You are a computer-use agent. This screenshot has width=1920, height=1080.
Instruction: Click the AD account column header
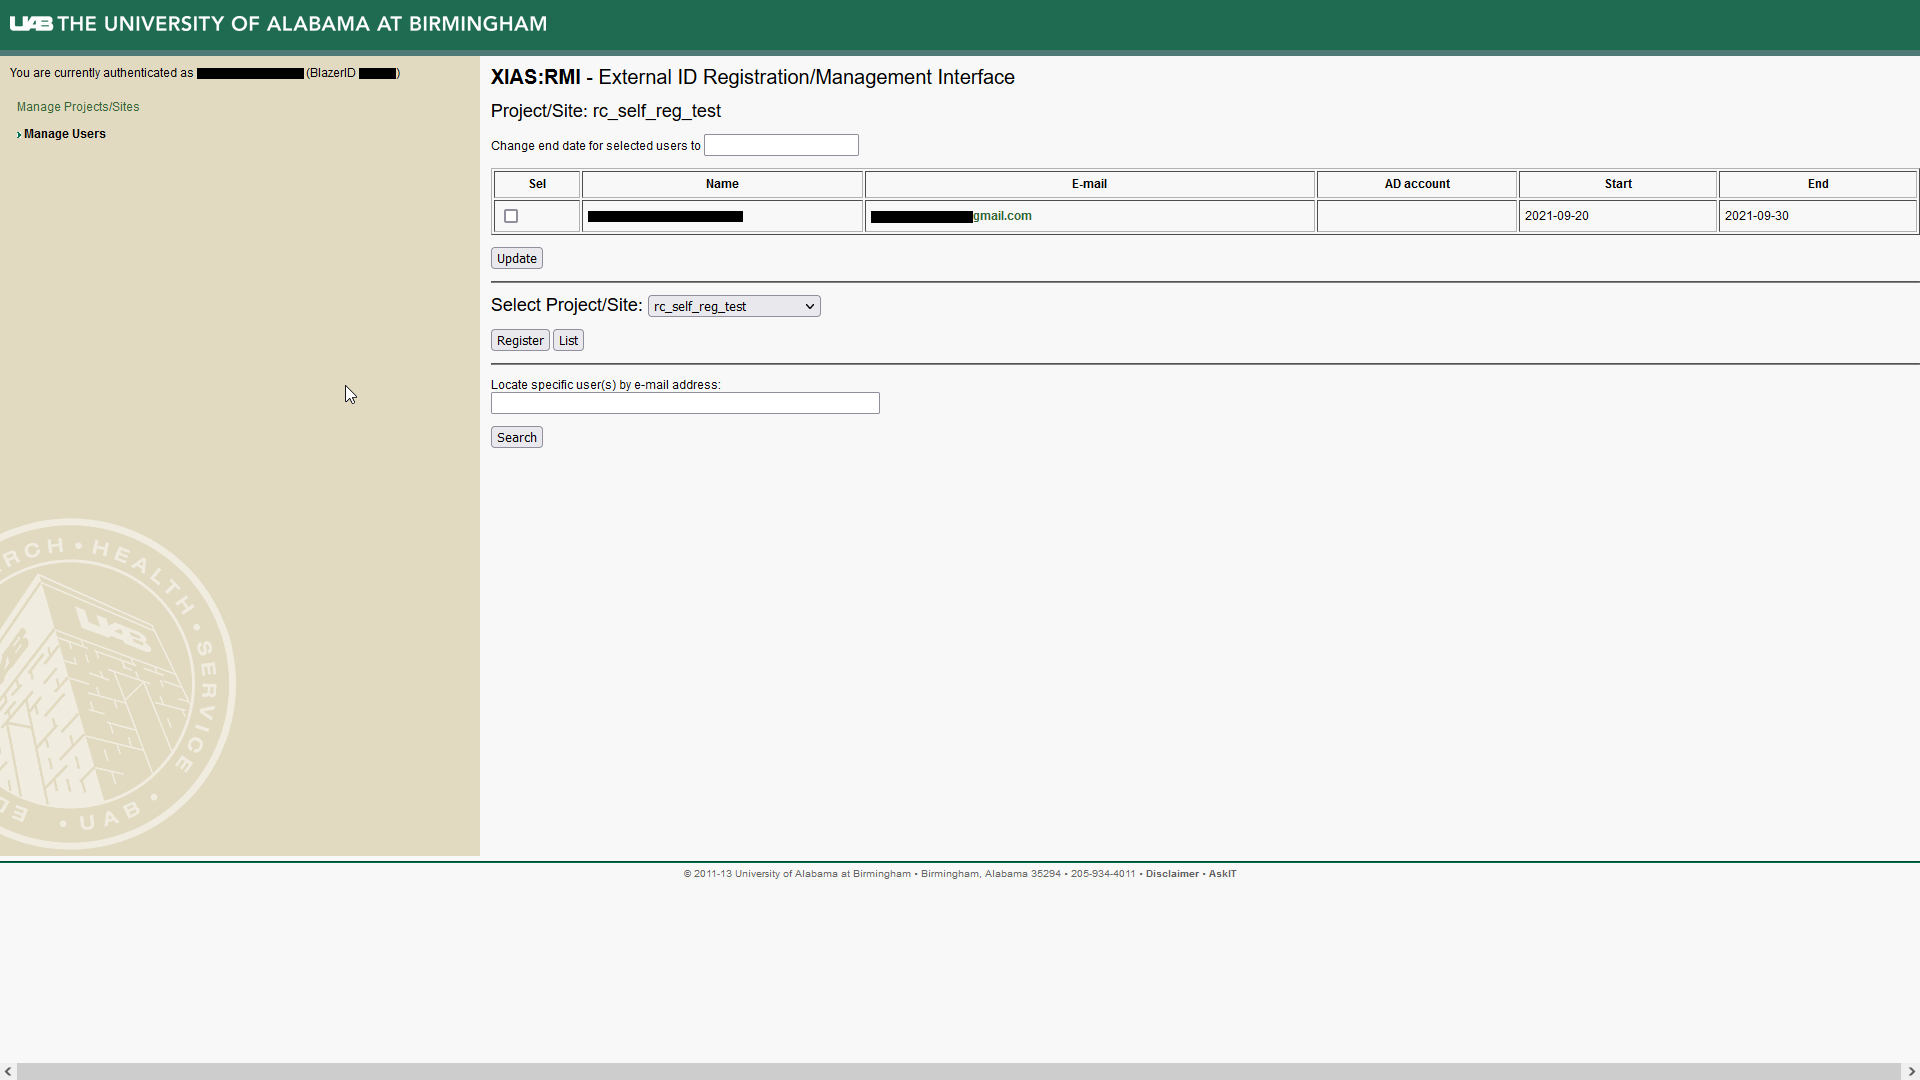pyautogui.click(x=1417, y=184)
